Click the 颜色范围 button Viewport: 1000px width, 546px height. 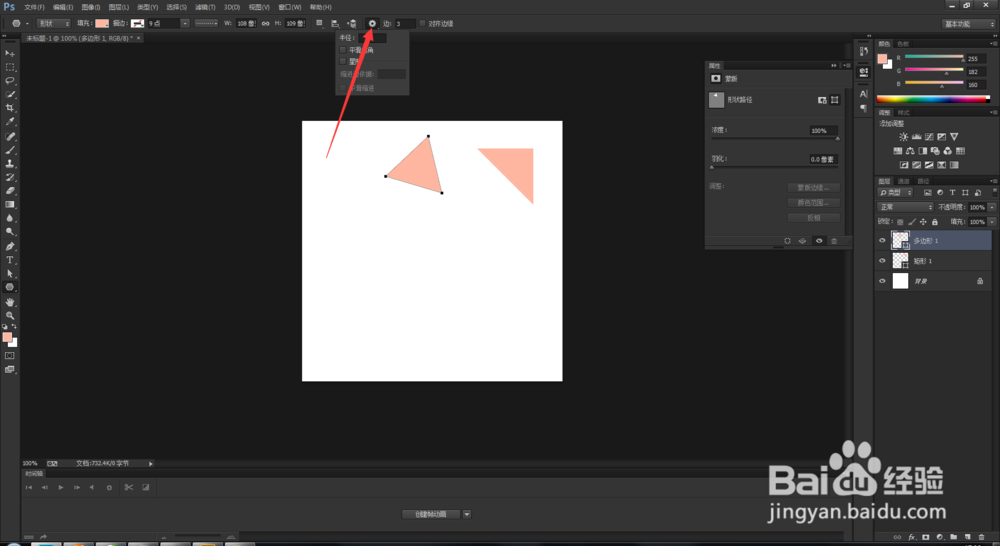(x=813, y=203)
